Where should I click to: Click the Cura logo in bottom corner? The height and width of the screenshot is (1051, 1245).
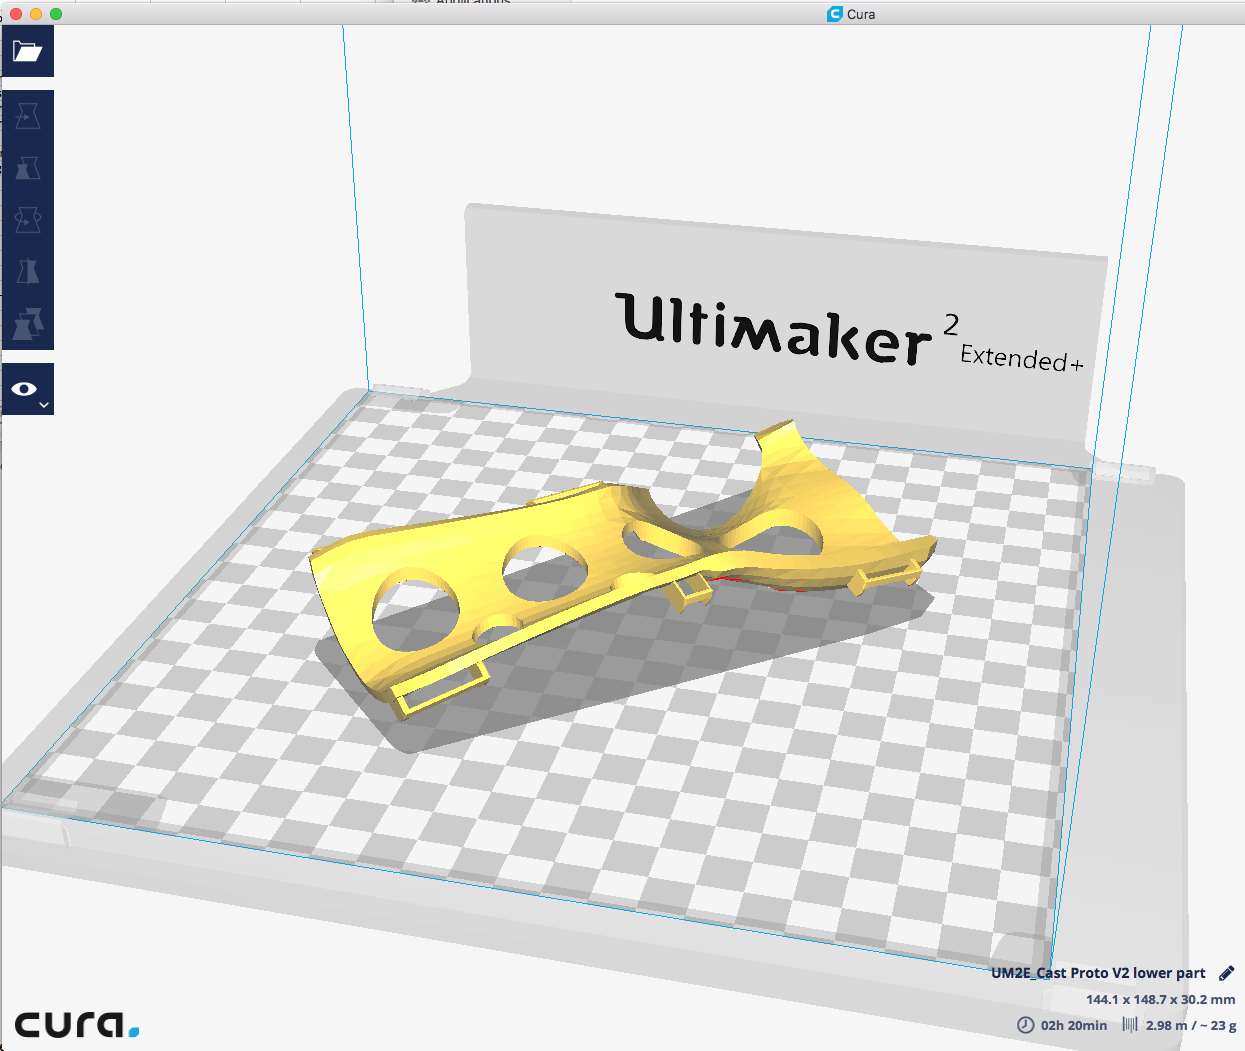coord(76,1024)
